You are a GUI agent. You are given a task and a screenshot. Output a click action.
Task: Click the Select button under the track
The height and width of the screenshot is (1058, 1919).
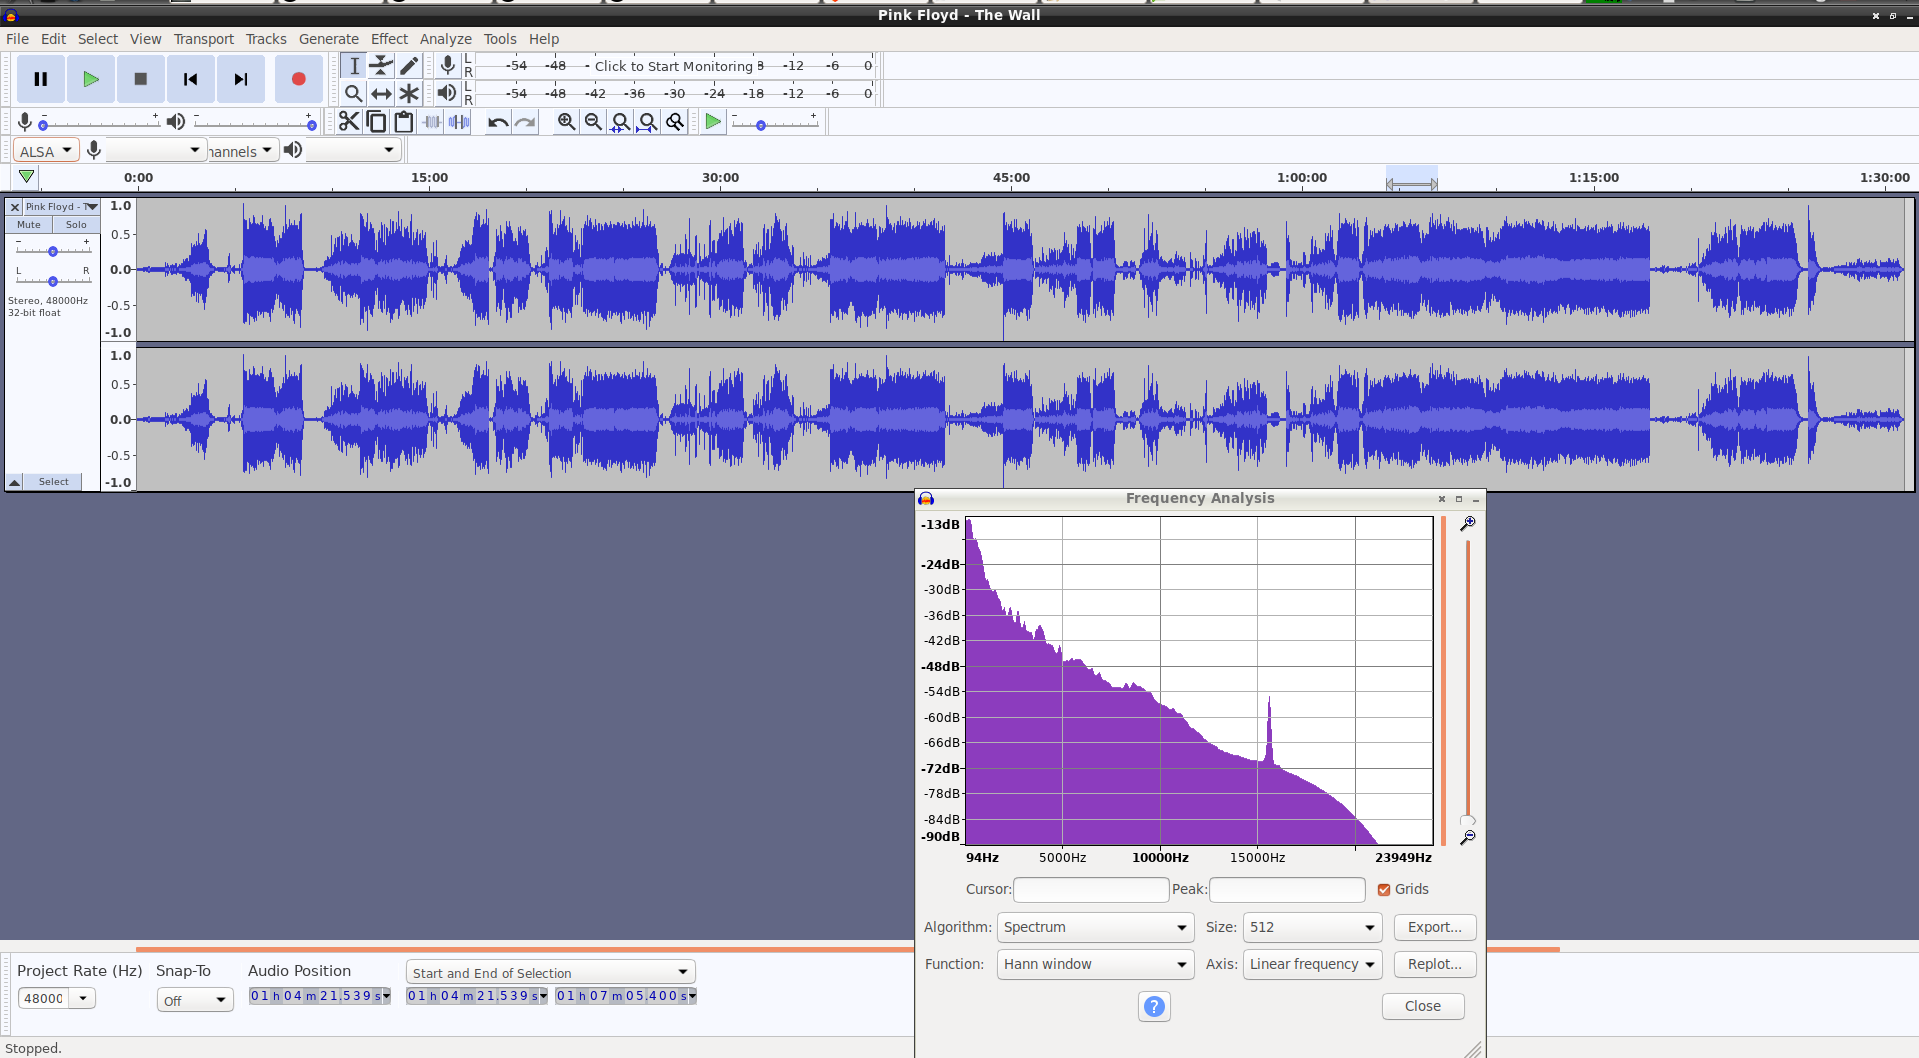(54, 482)
